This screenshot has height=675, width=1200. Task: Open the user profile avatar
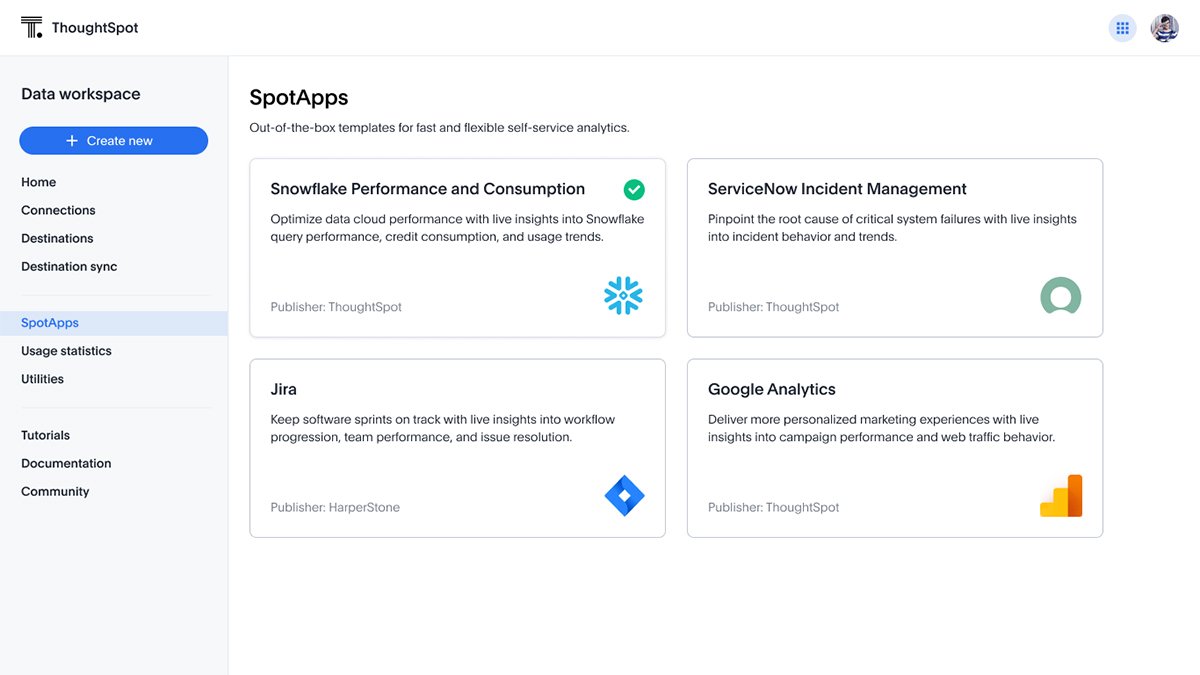[x=1164, y=27]
